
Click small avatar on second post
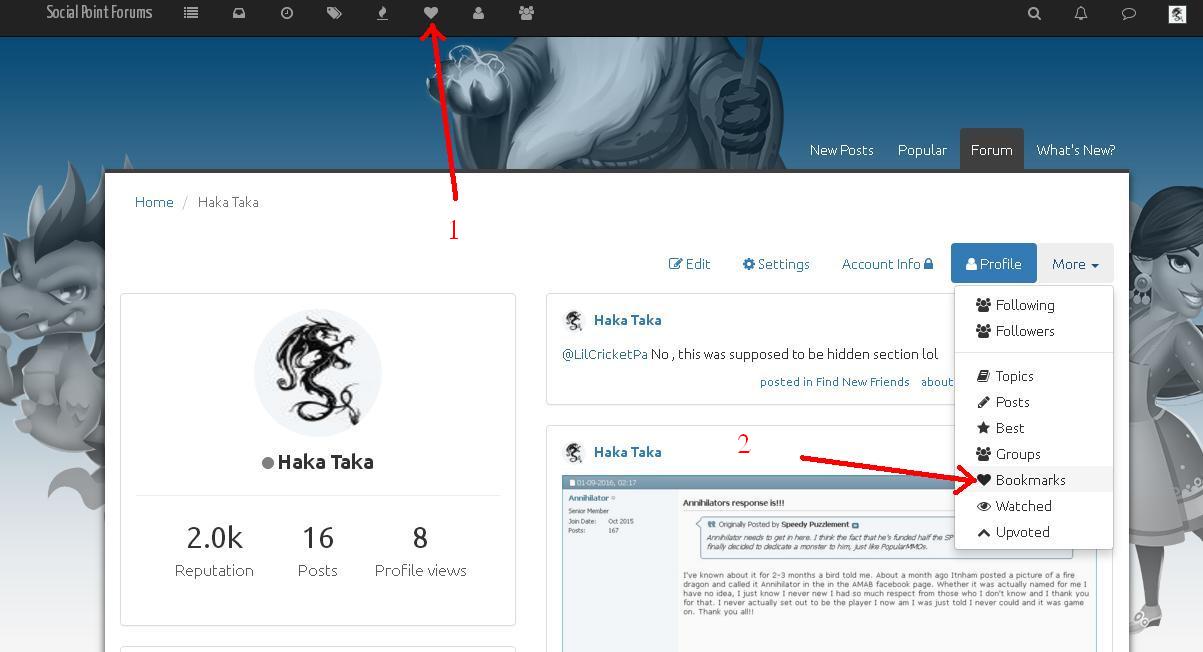point(574,452)
